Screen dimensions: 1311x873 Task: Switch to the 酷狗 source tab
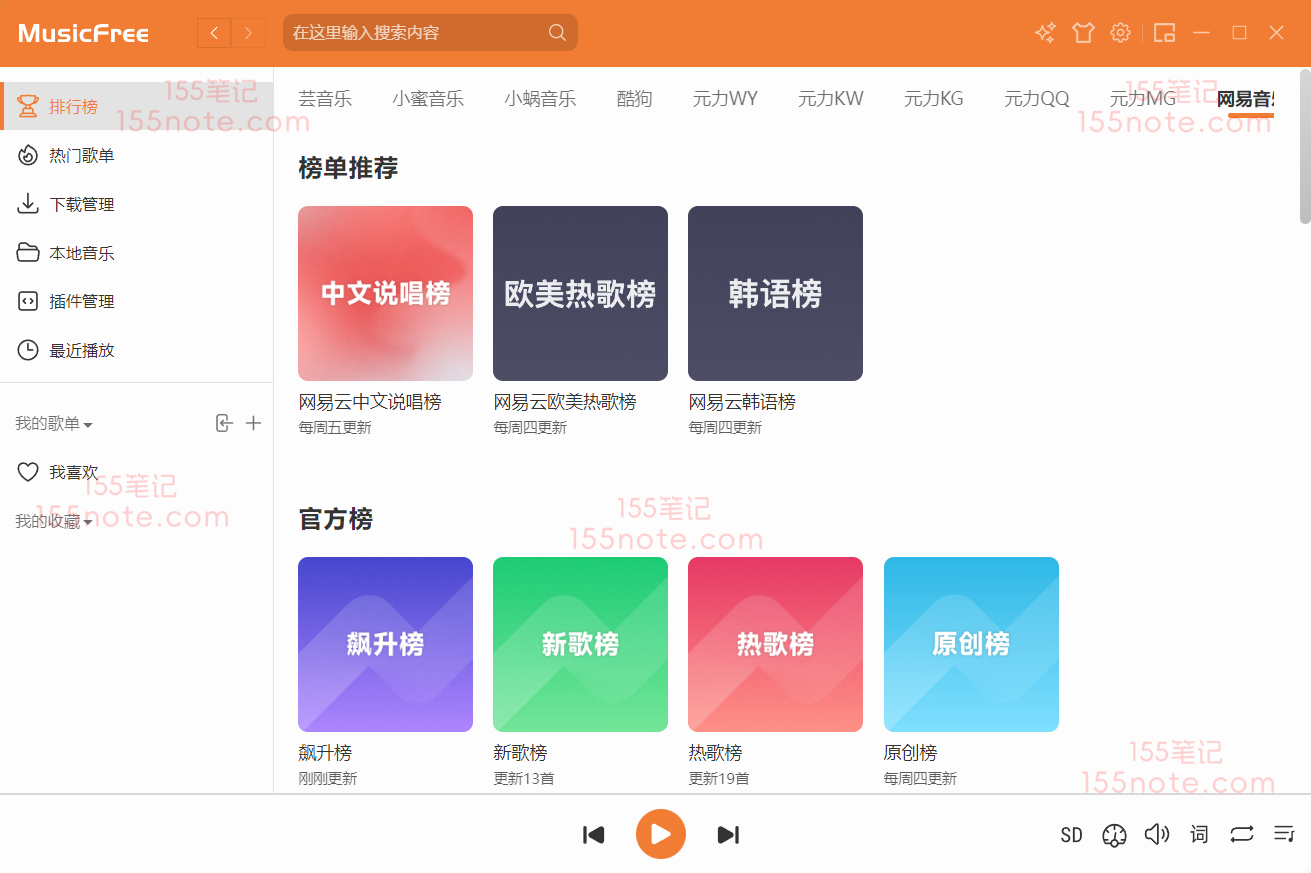click(x=634, y=98)
